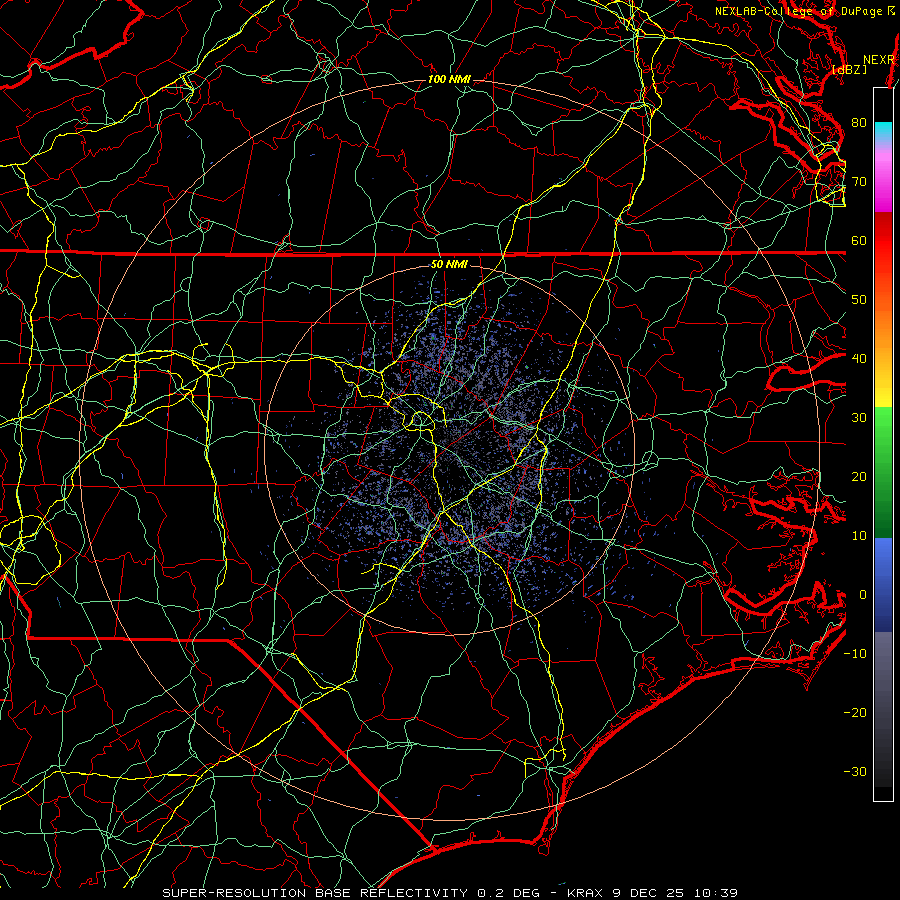900x900 pixels.
Task: Click the cyan top segment of color bar
Action: click(883, 131)
